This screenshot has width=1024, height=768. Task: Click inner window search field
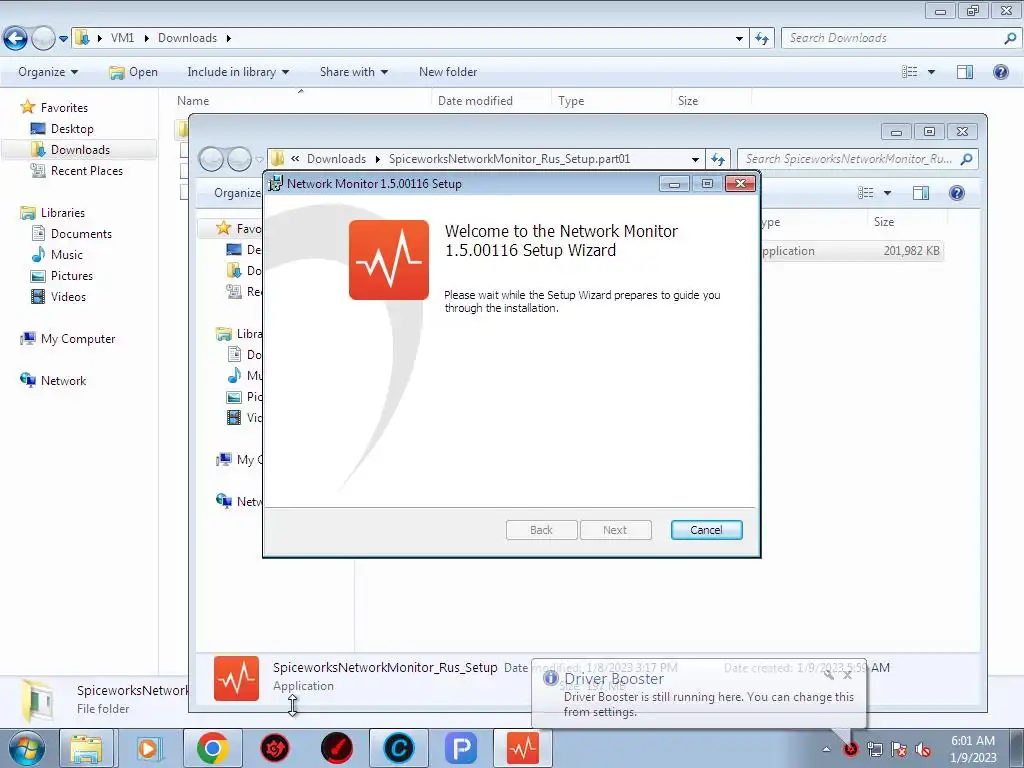[857, 159]
